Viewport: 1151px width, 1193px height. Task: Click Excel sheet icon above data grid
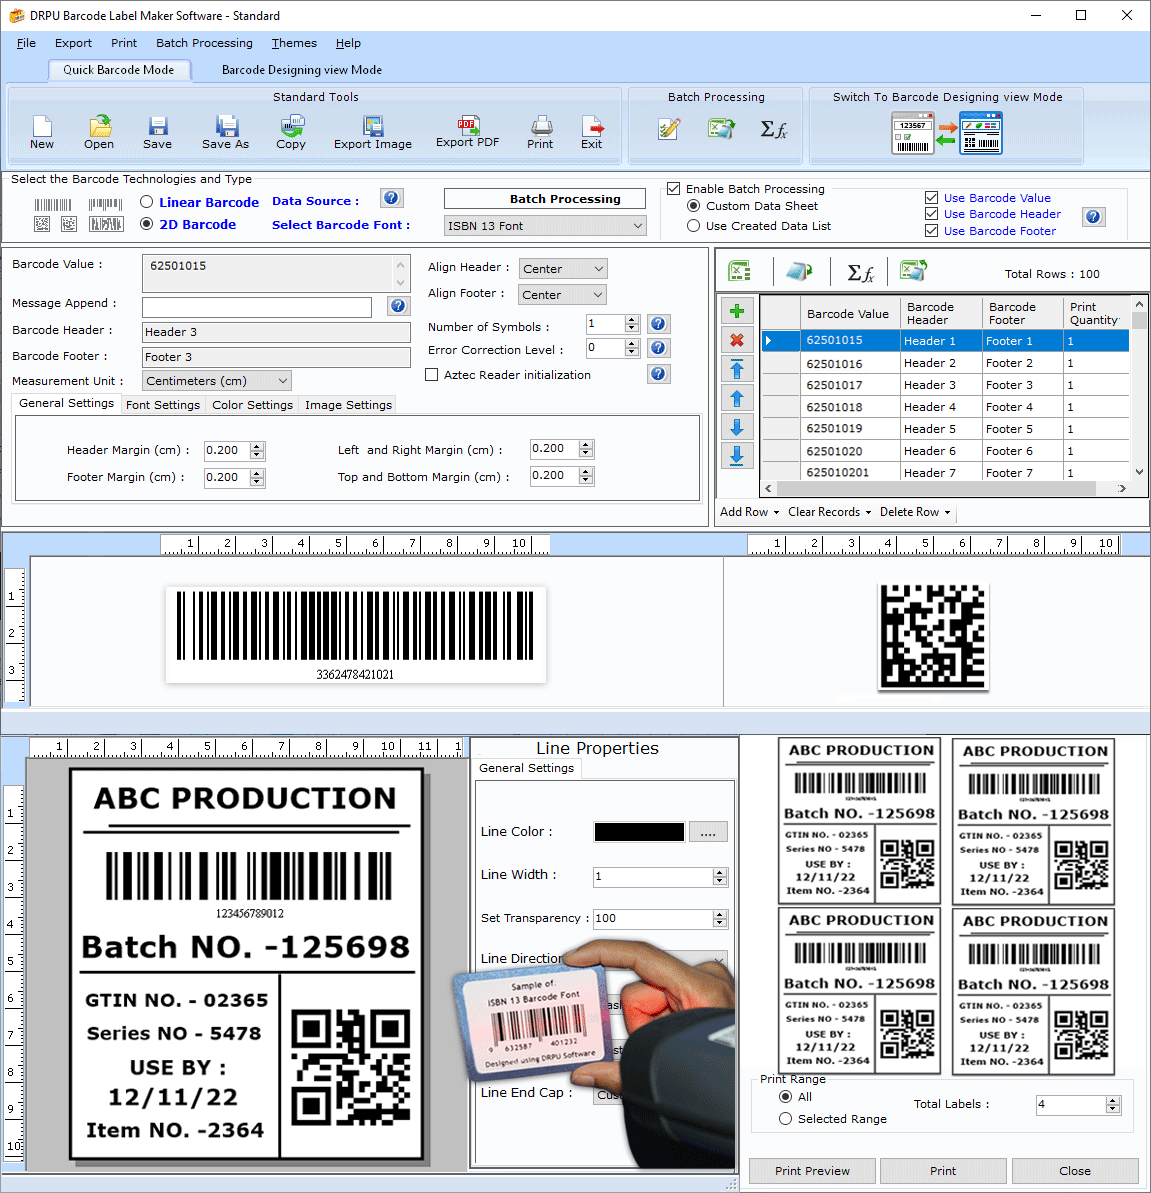point(739,271)
